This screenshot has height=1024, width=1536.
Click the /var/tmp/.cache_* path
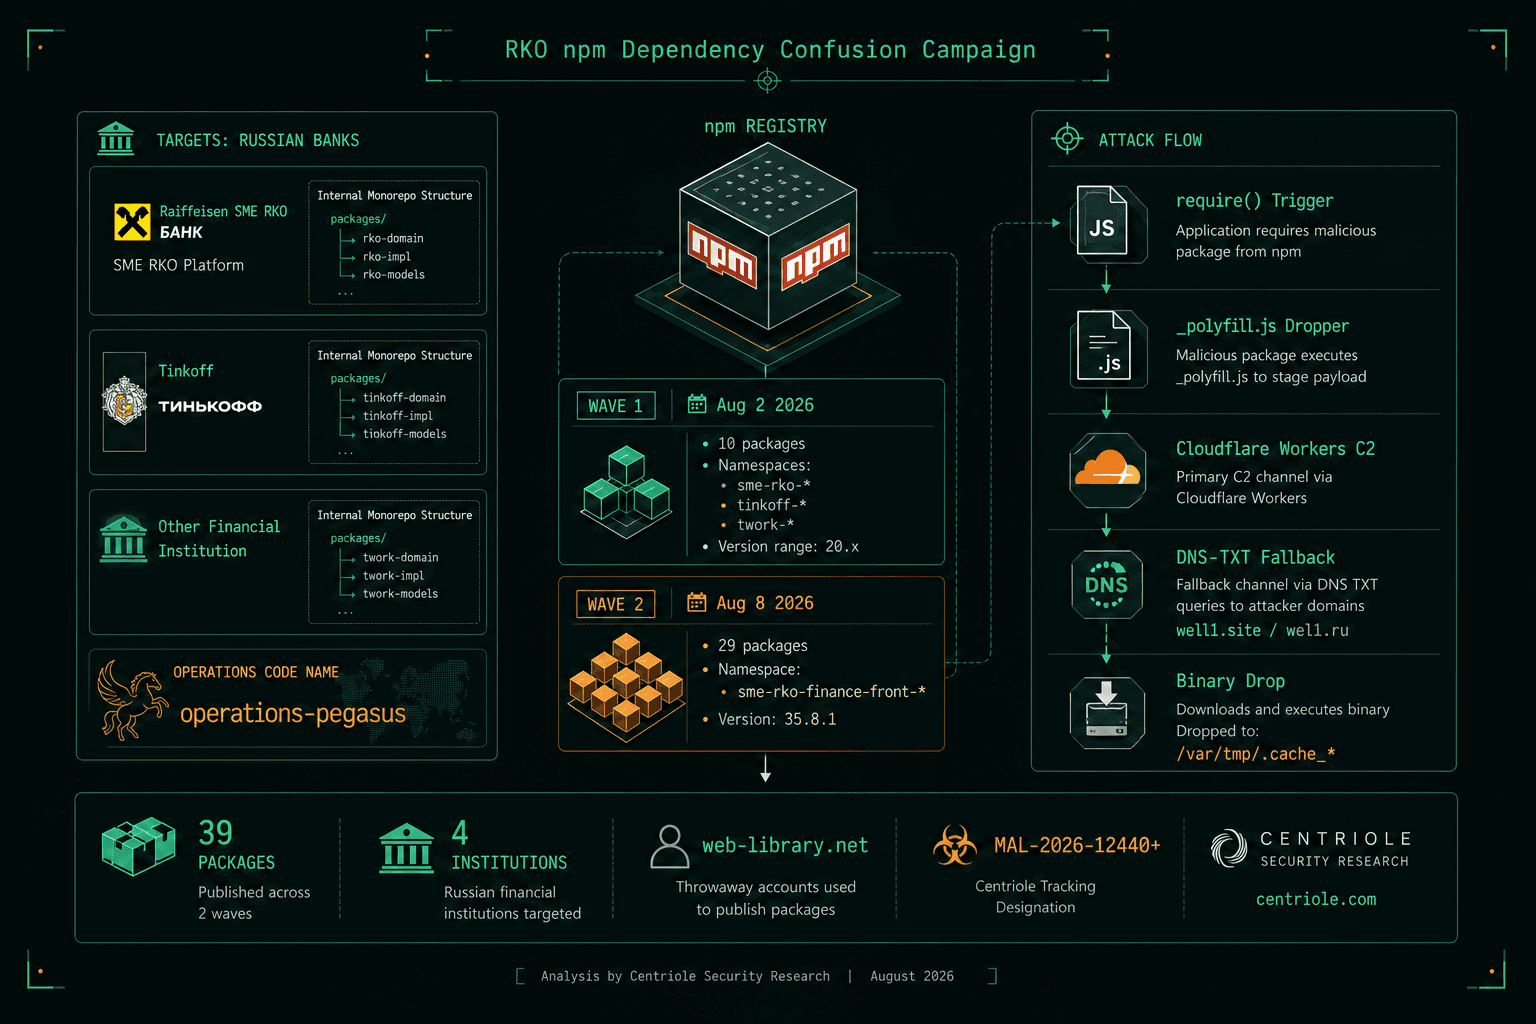tap(1256, 754)
